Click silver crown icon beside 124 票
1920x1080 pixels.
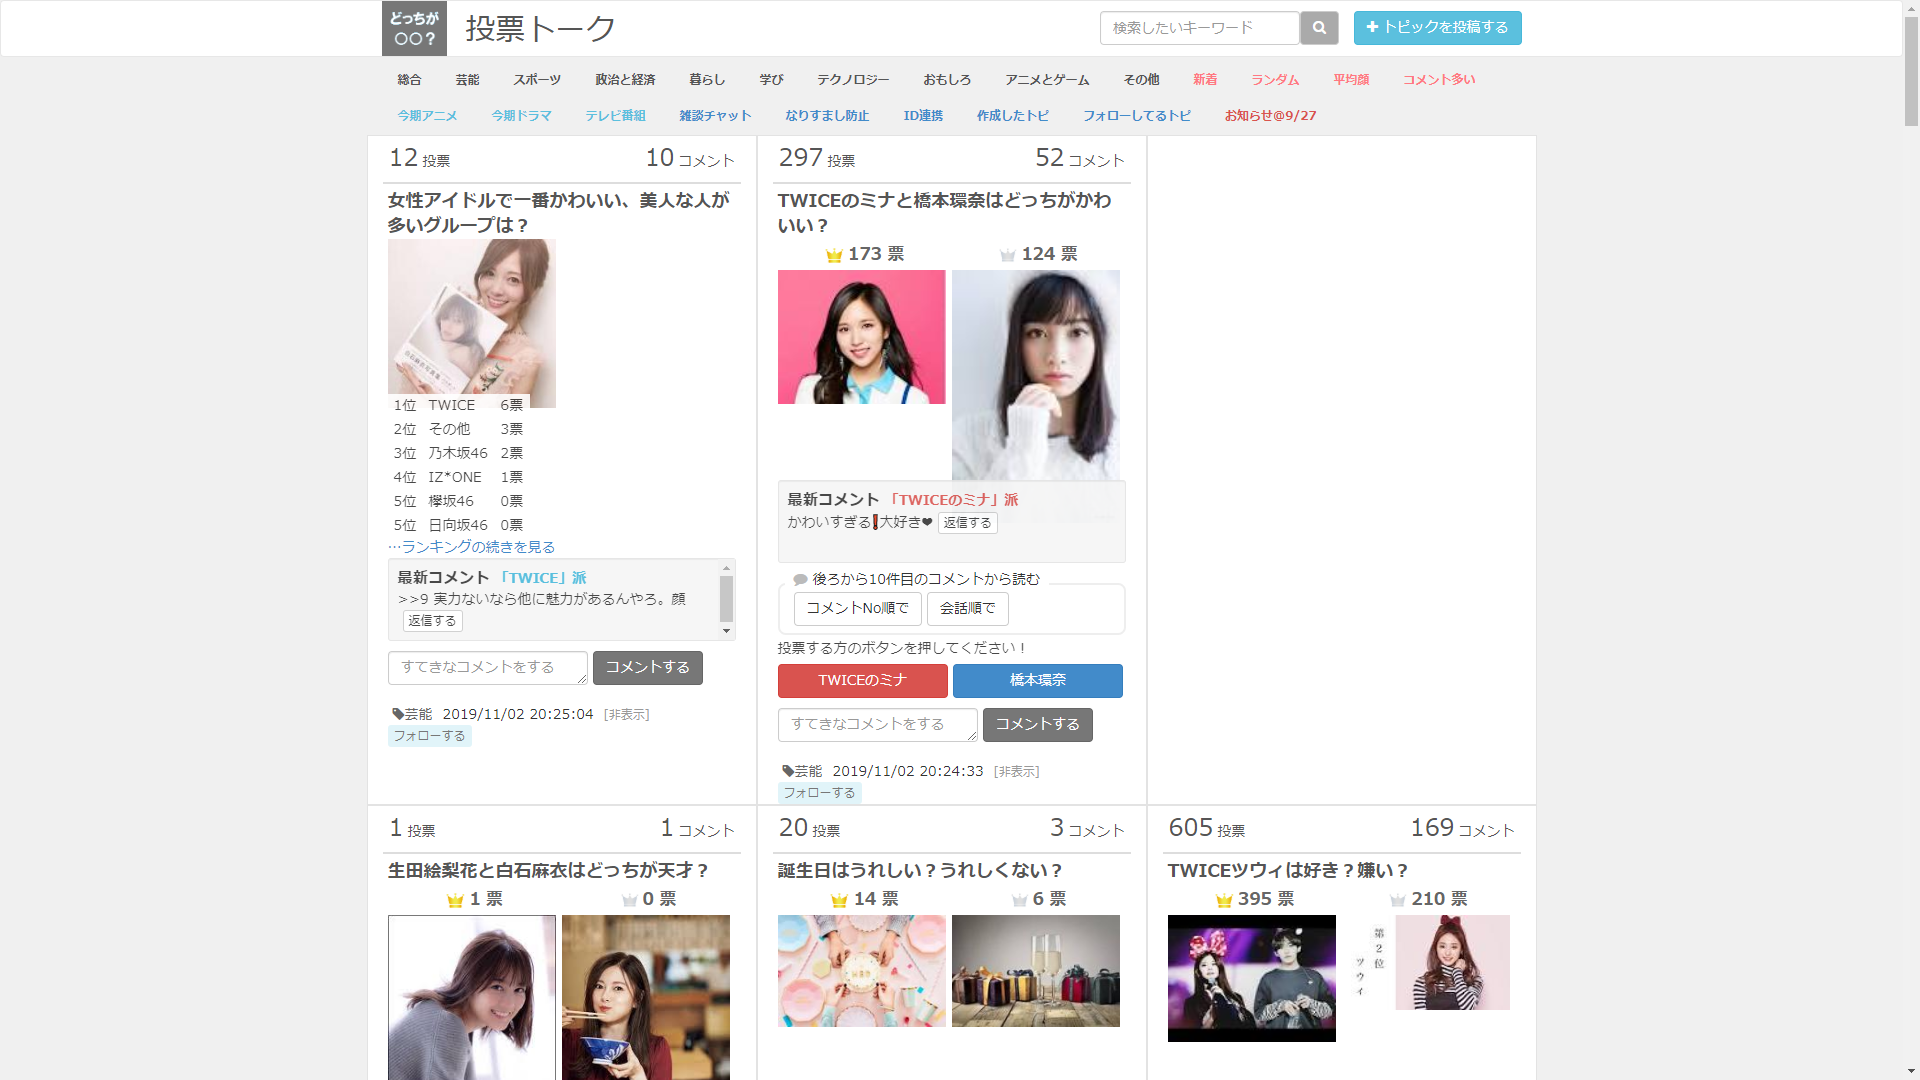point(1008,256)
